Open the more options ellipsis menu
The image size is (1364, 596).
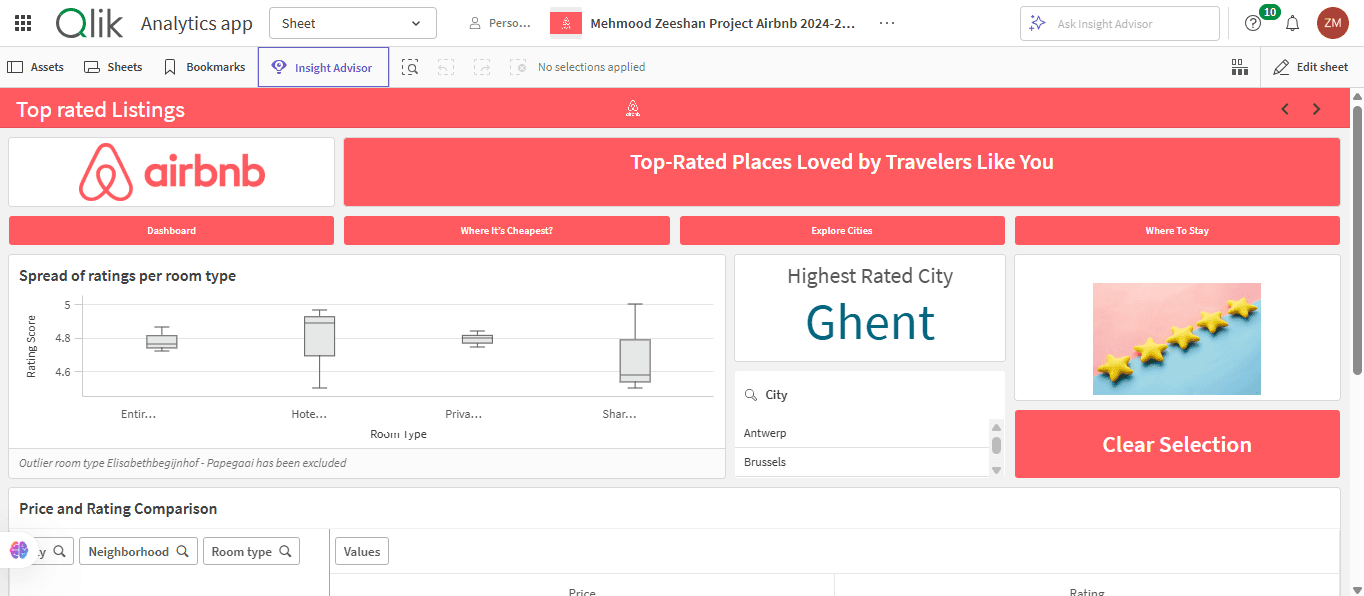click(887, 23)
